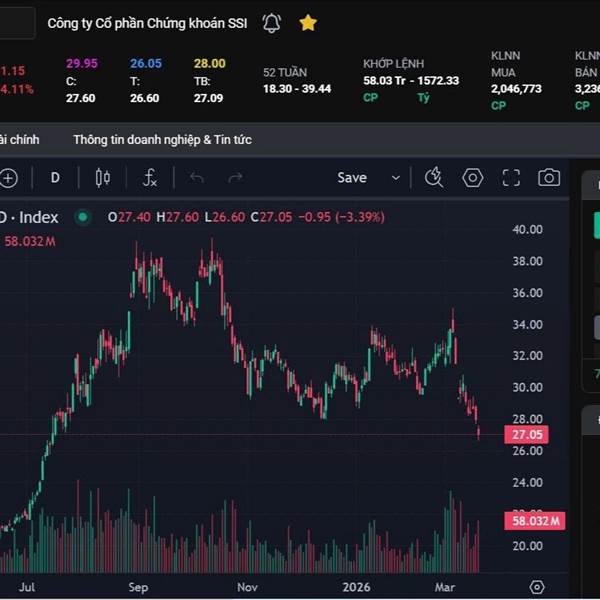Open time axis settings at chart bottom-right
The width and height of the screenshot is (600, 600).
pos(537,587)
